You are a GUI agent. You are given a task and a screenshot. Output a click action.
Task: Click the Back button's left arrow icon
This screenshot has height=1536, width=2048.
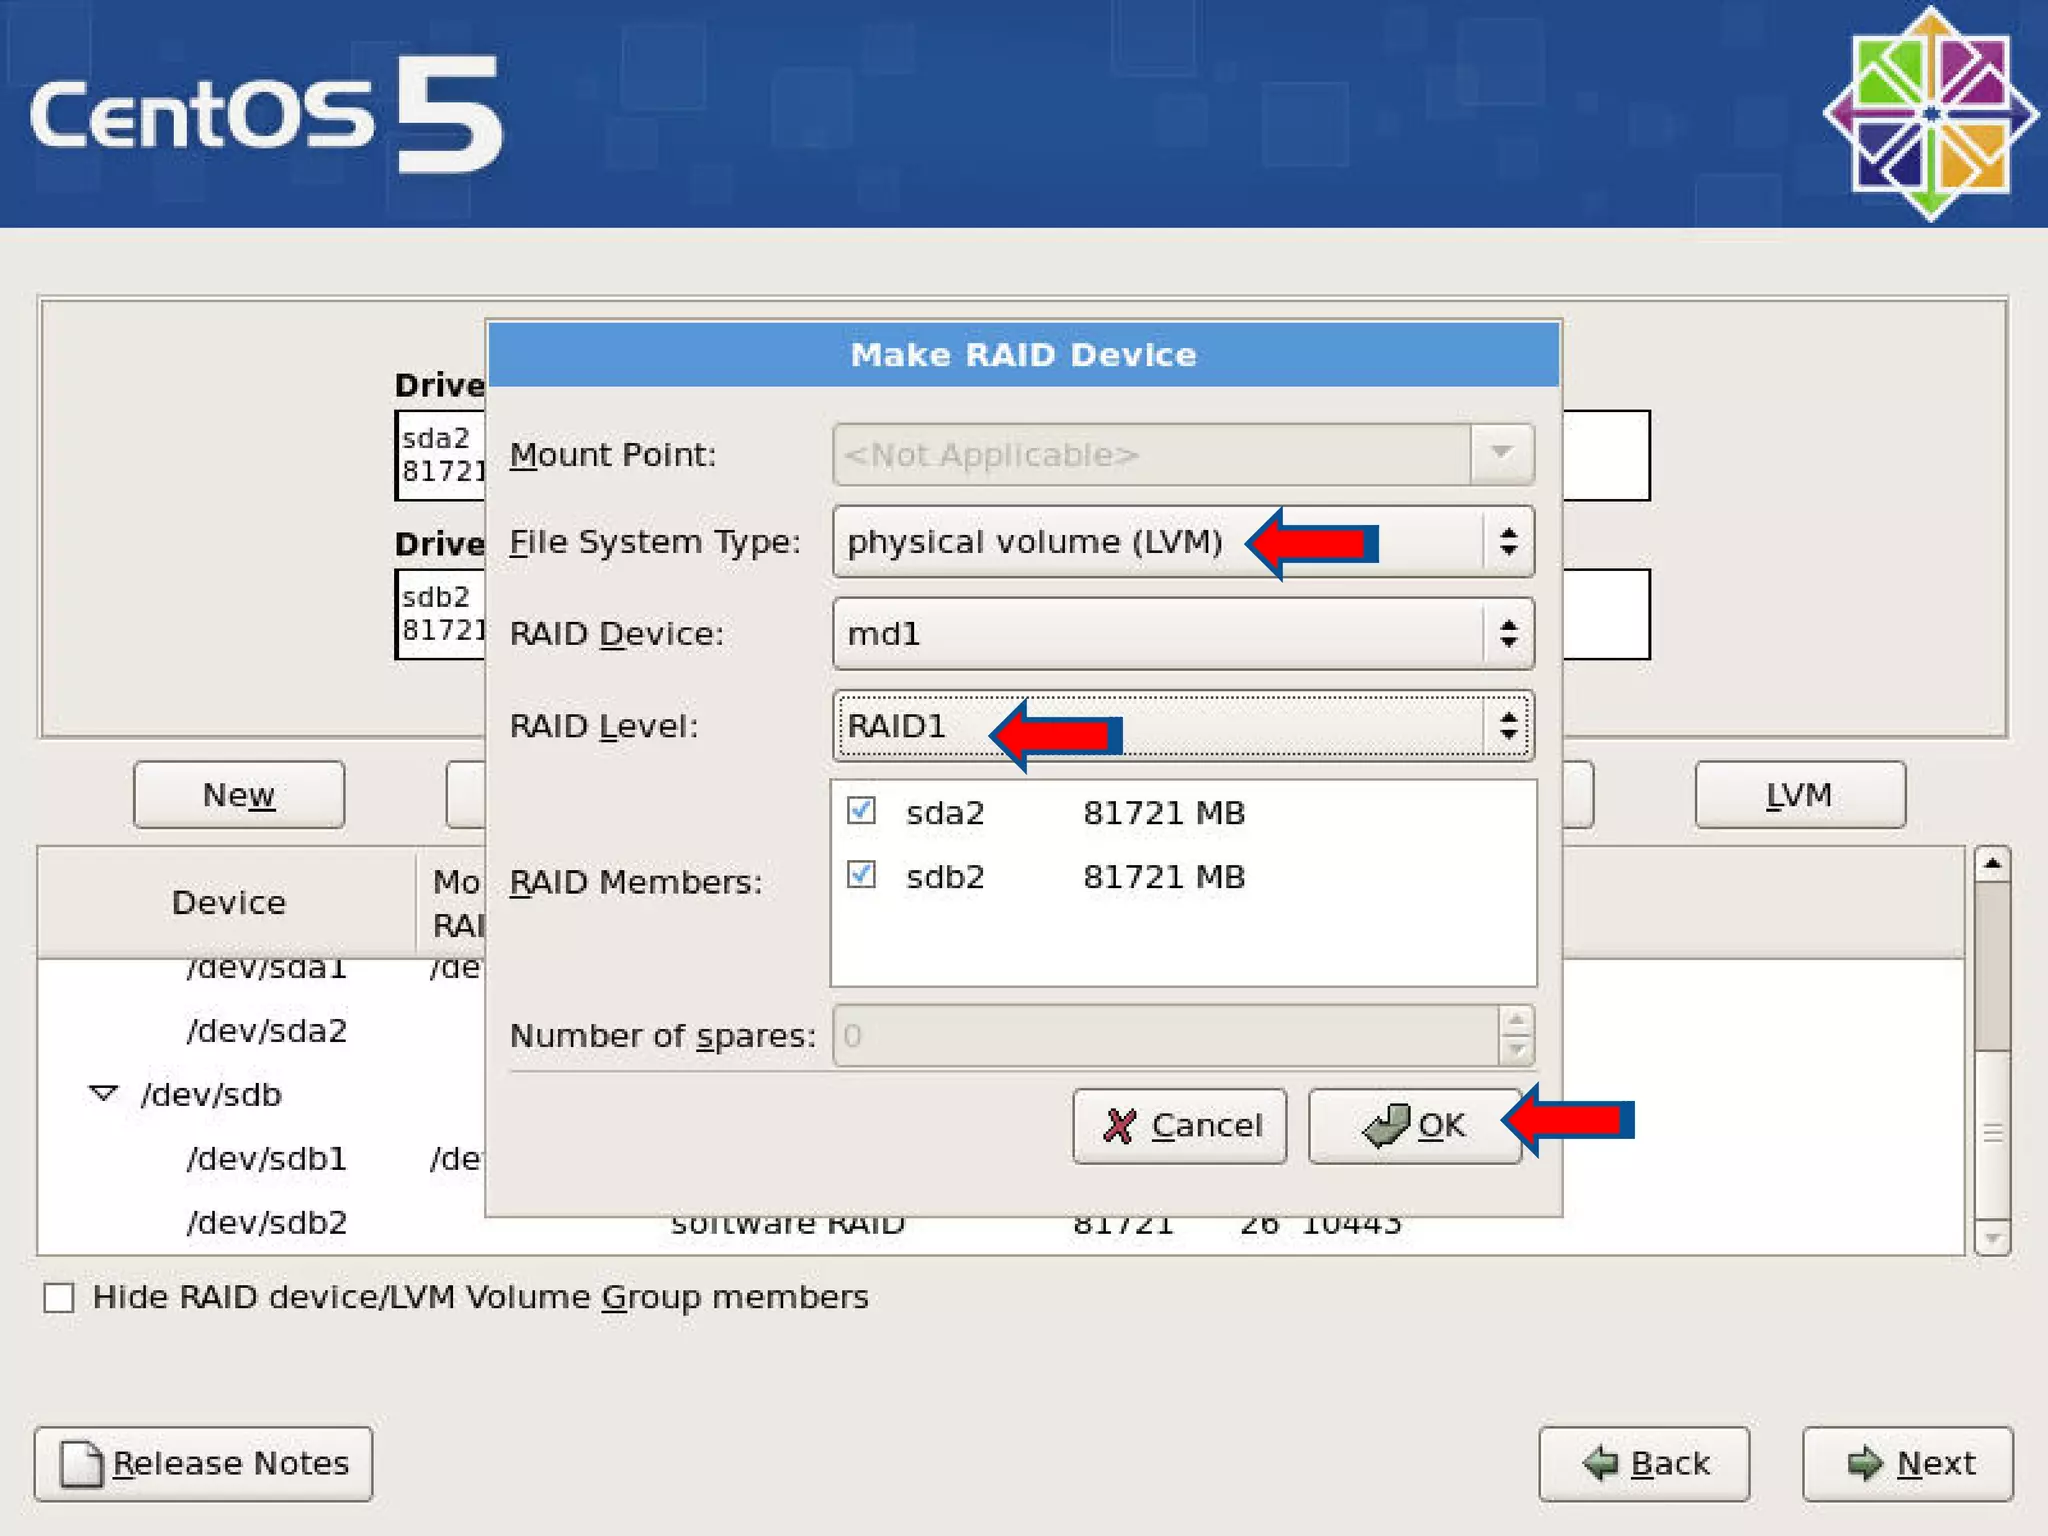tap(1601, 1464)
